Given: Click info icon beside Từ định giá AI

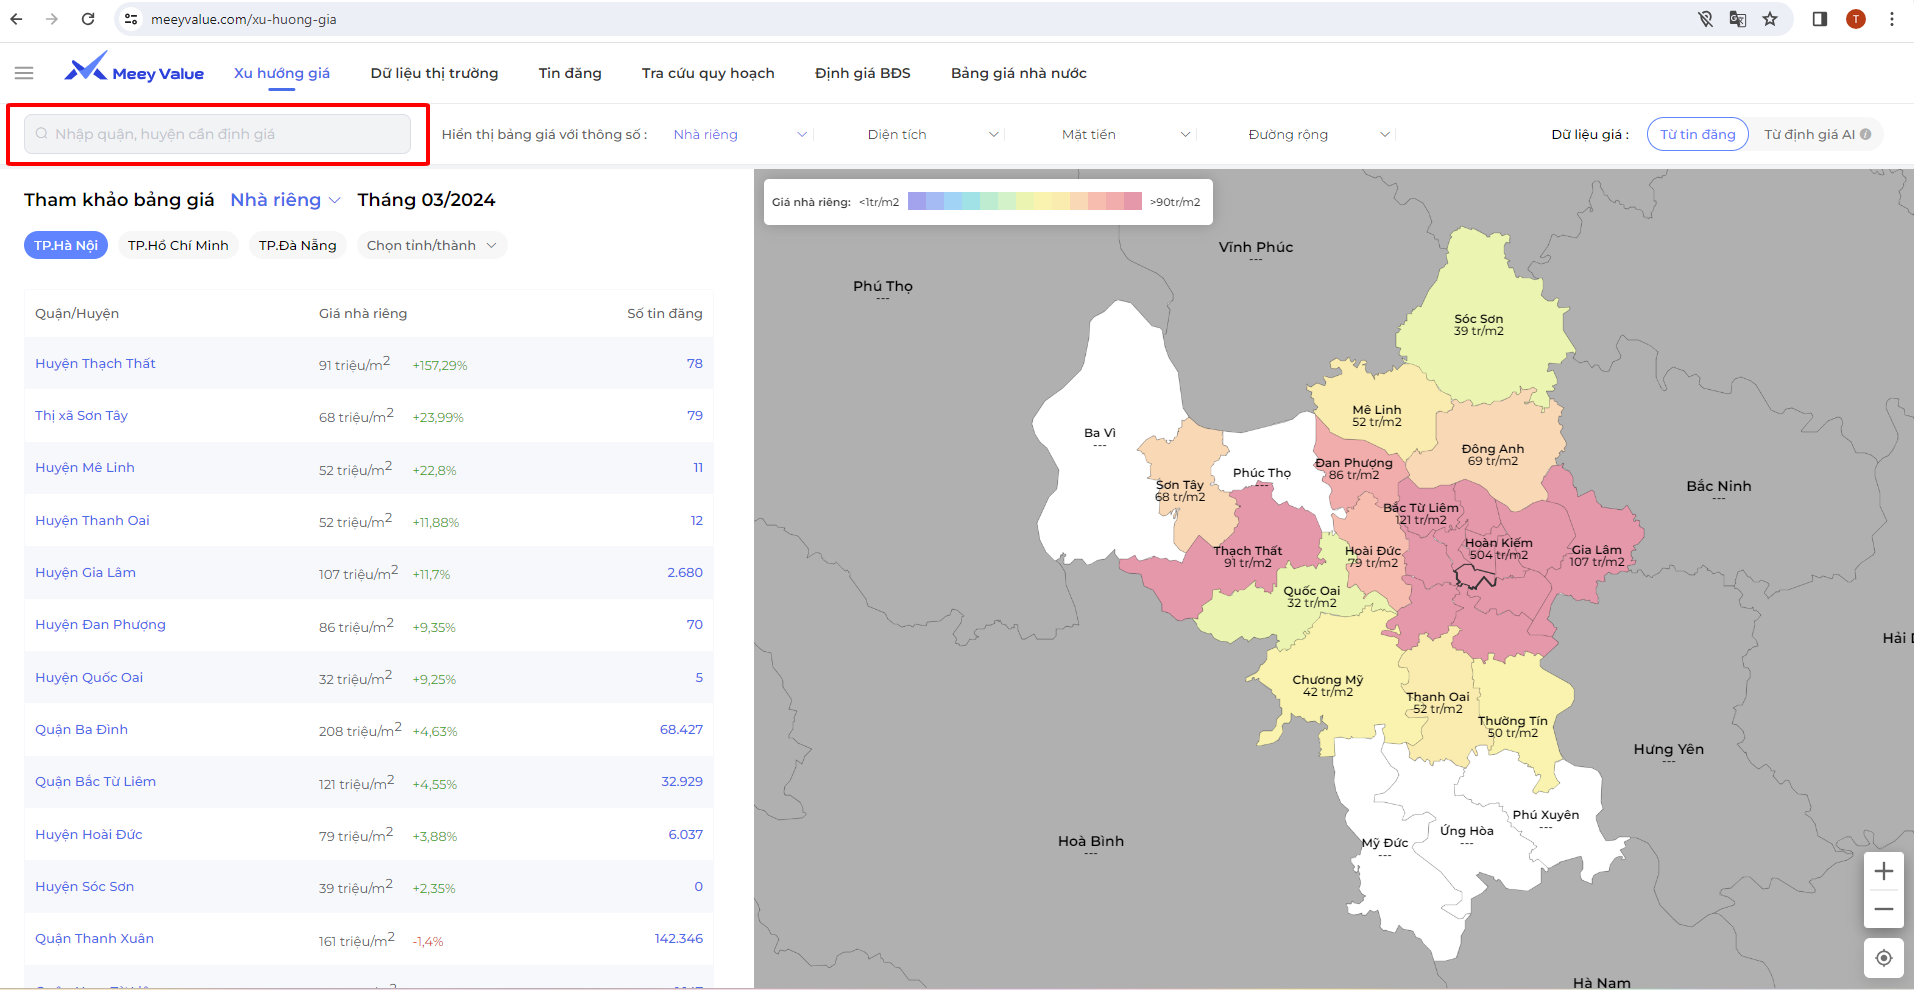Looking at the screenshot, I should [1866, 134].
